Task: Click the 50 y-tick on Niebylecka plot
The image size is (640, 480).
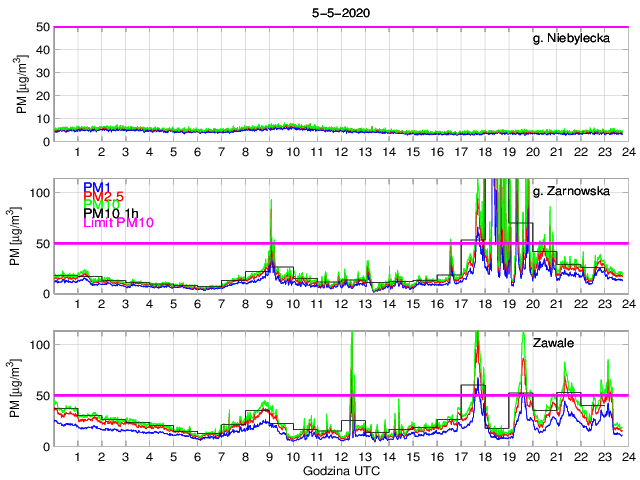Action: click(41, 27)
